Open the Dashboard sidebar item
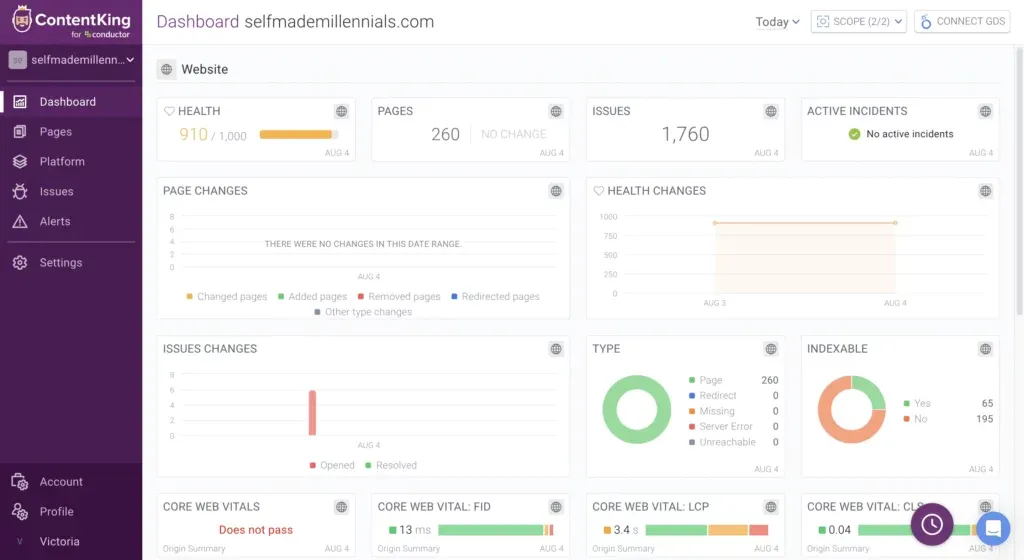 click(71, 102)
